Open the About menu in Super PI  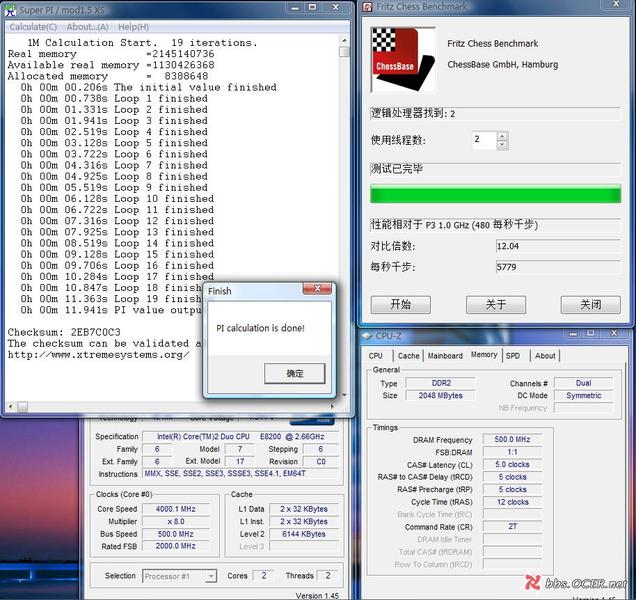(87, 27)
